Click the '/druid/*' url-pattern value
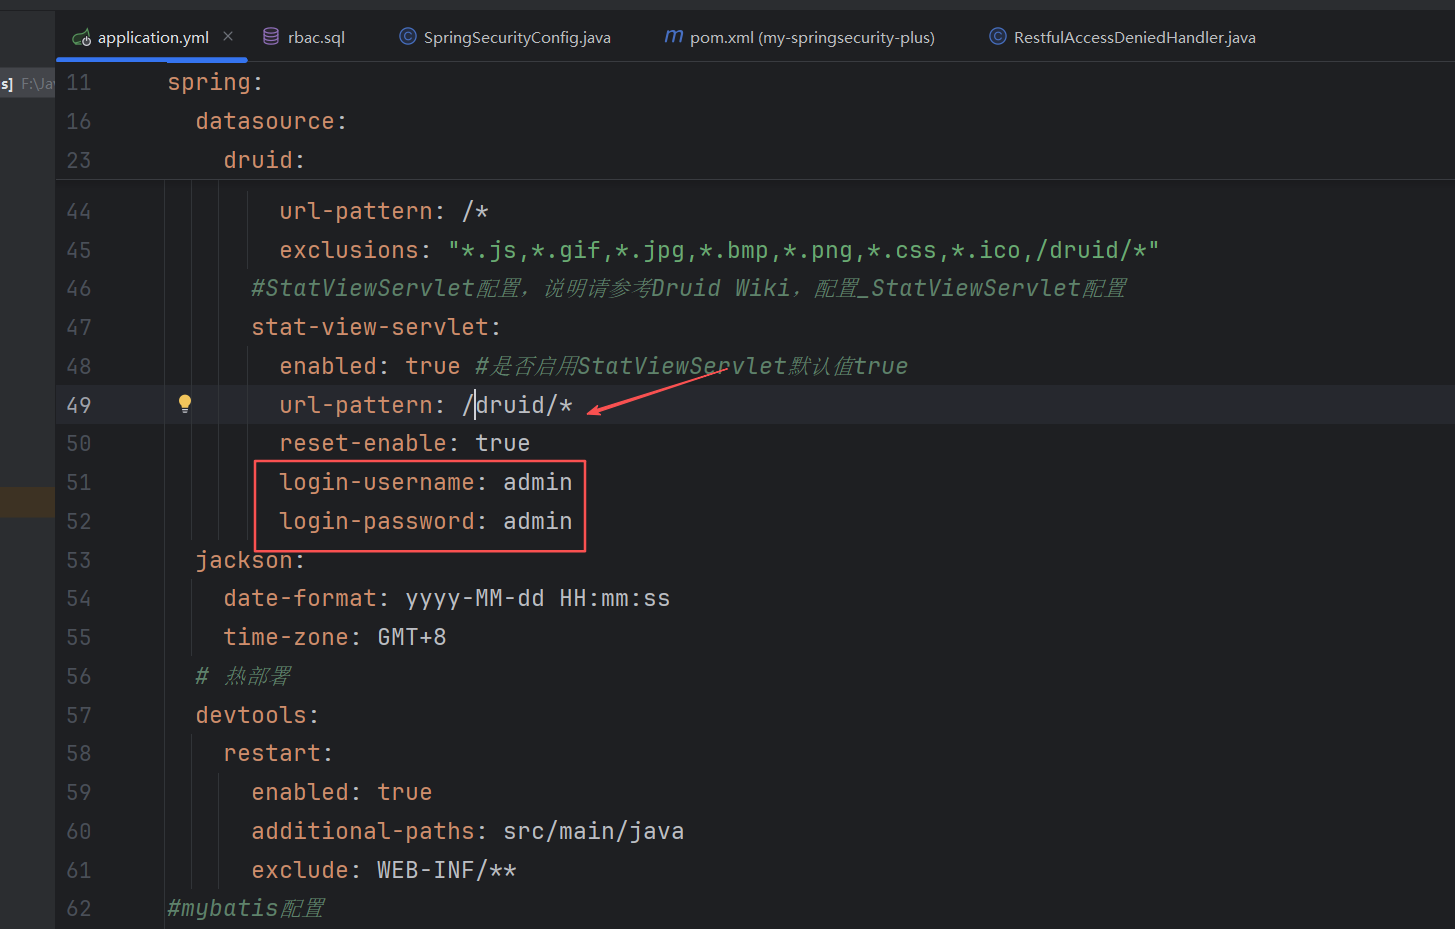Image resolution: width=1455 pixels, height=929 pixels. click(517, 405)
